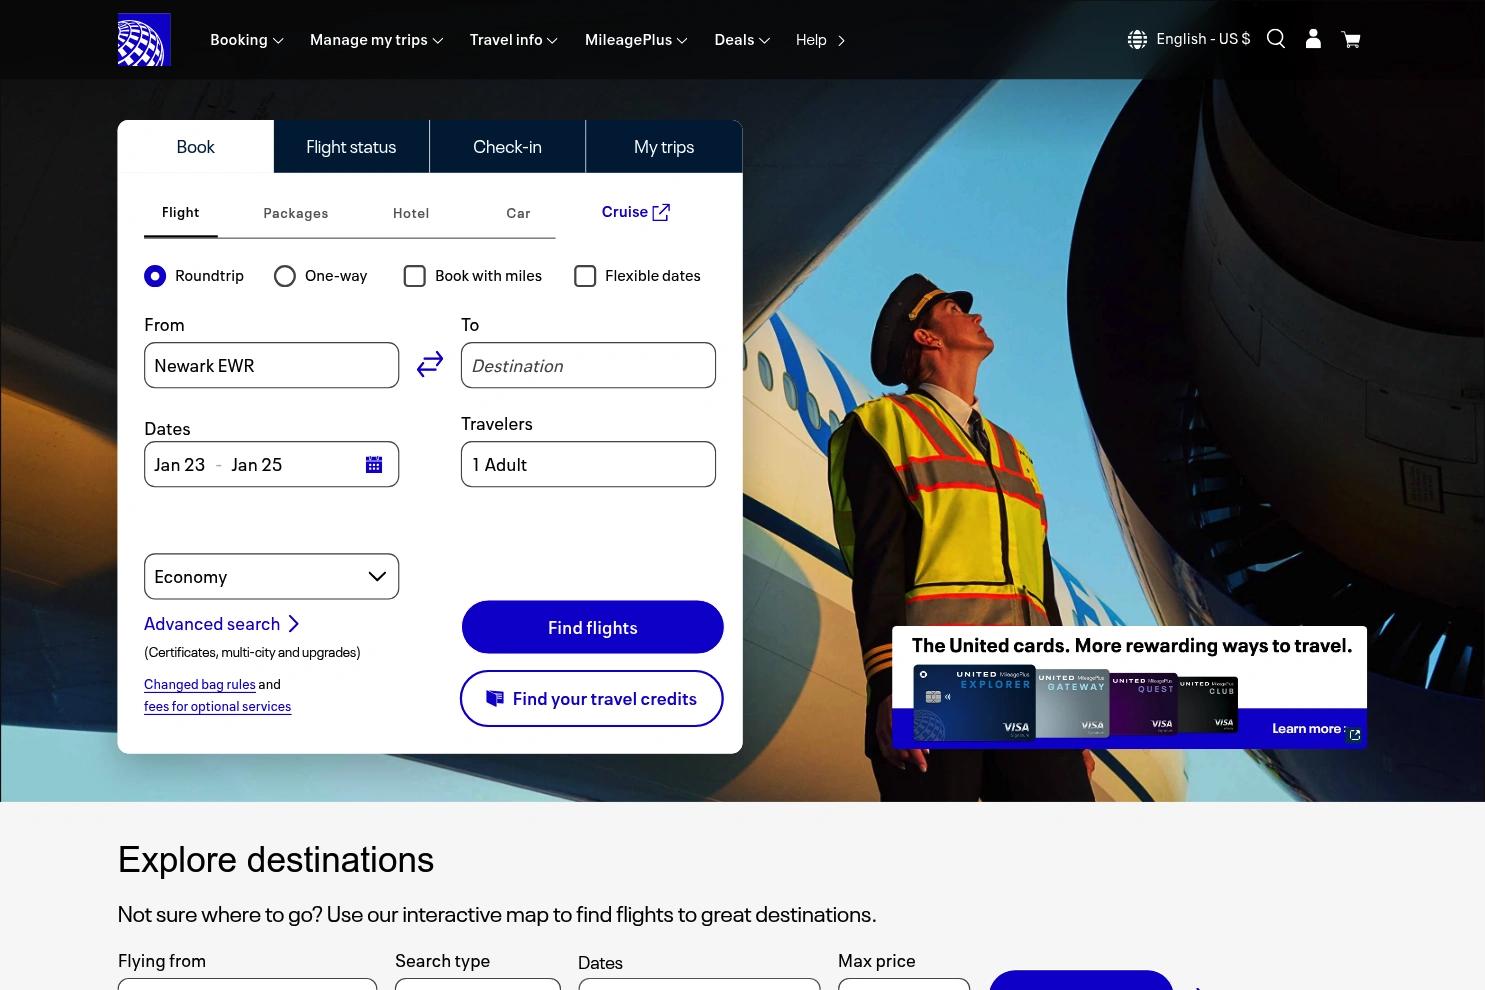Screen dimensions: 1485x990
Task: Open the Changed bag rules link
Action: click(200, 685)
